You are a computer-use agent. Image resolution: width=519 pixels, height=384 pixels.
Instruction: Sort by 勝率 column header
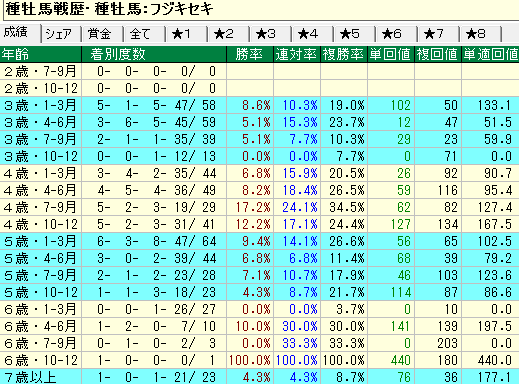tap(250, 54)
